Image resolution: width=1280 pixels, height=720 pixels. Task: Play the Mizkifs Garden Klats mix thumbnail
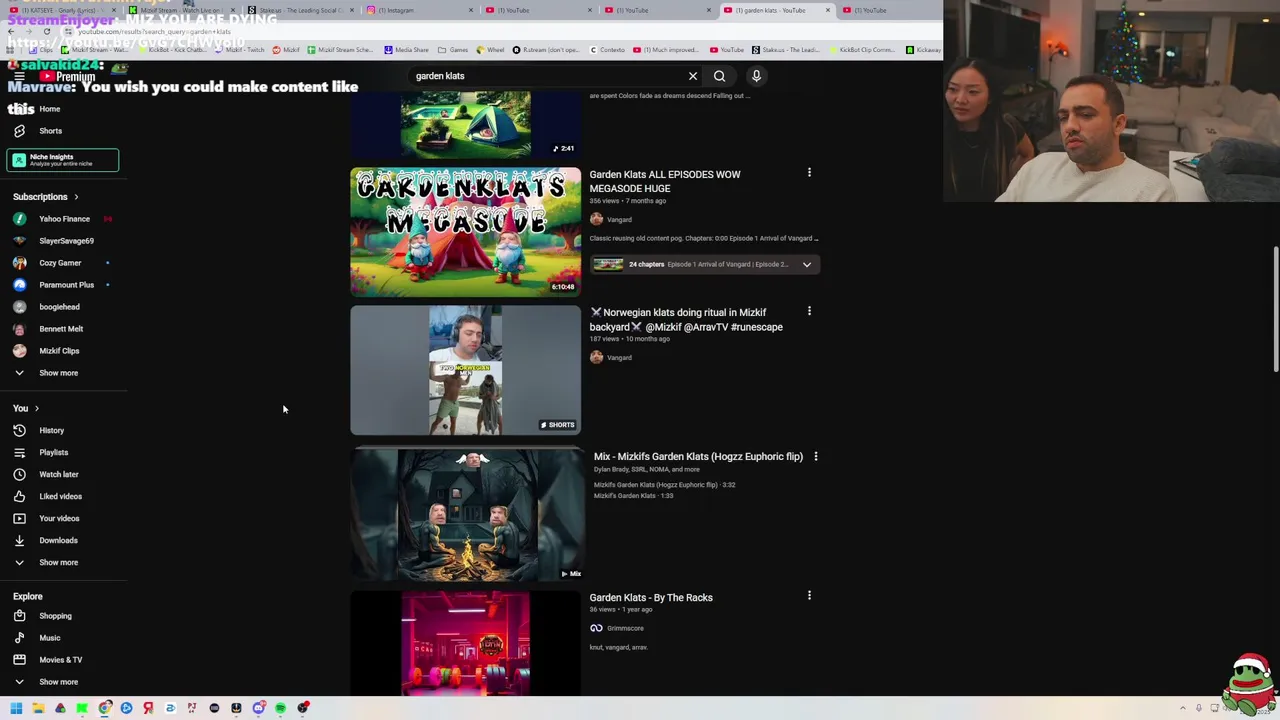coord(465,514)
